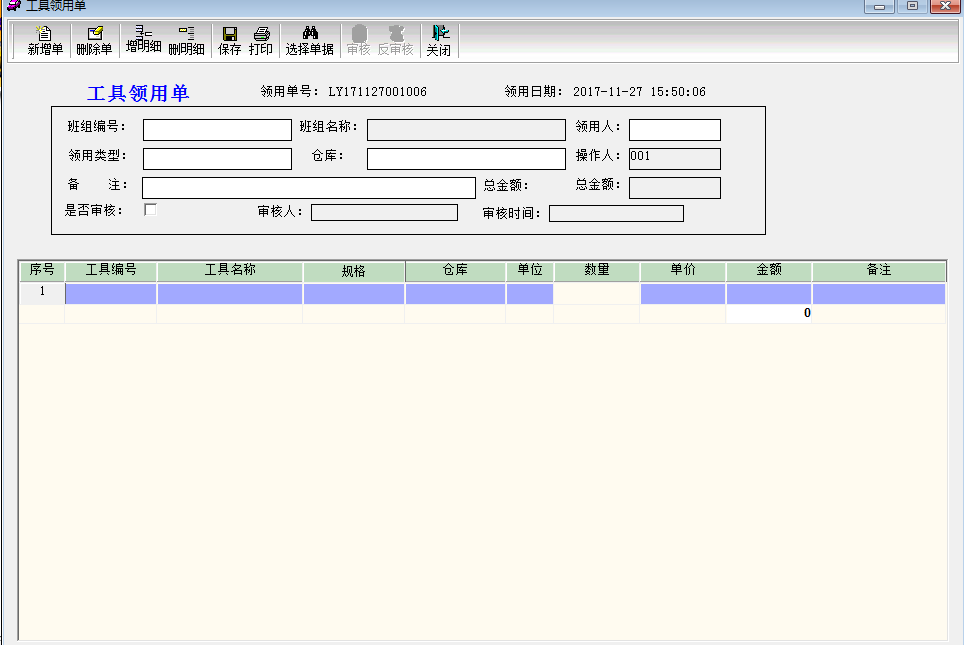Click row 1 金额 cell

768,293
